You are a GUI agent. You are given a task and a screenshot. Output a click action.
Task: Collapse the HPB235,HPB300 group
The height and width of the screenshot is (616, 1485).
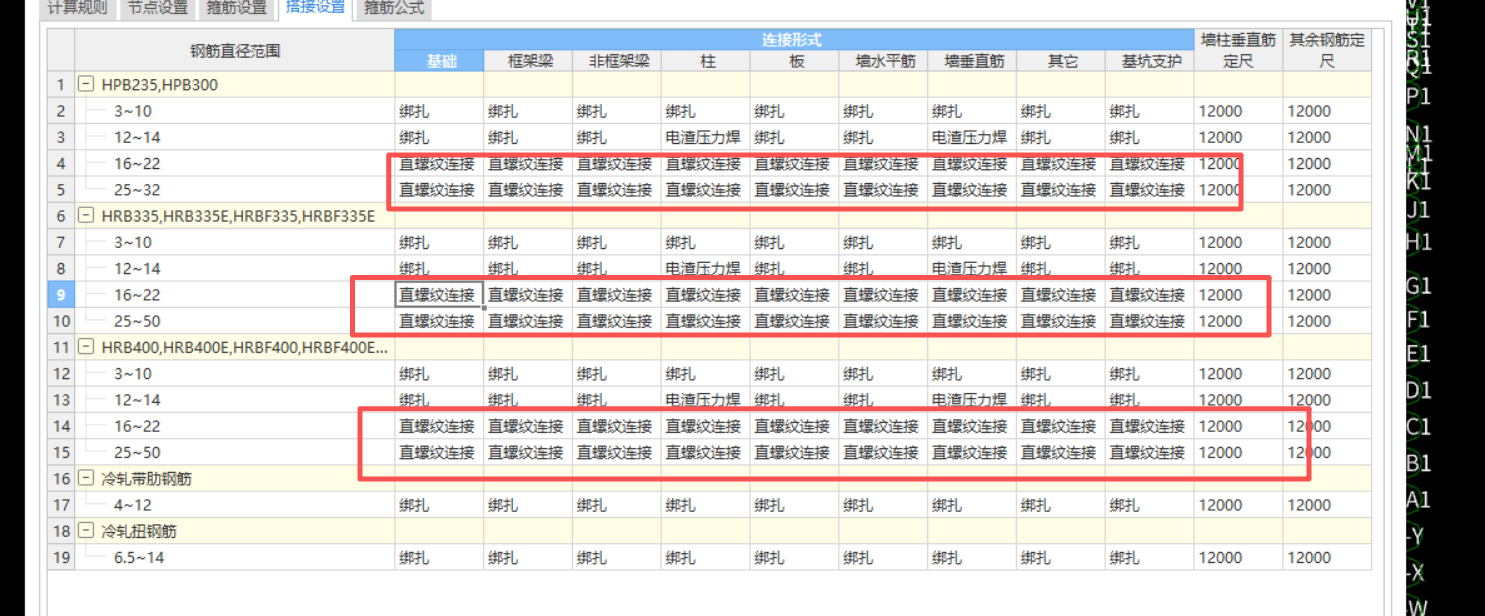point(88,85)
